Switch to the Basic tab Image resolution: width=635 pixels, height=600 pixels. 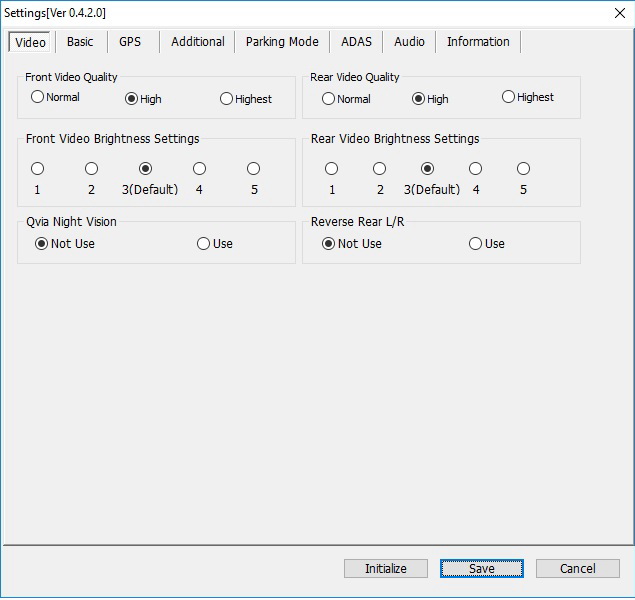click(80, 42)
